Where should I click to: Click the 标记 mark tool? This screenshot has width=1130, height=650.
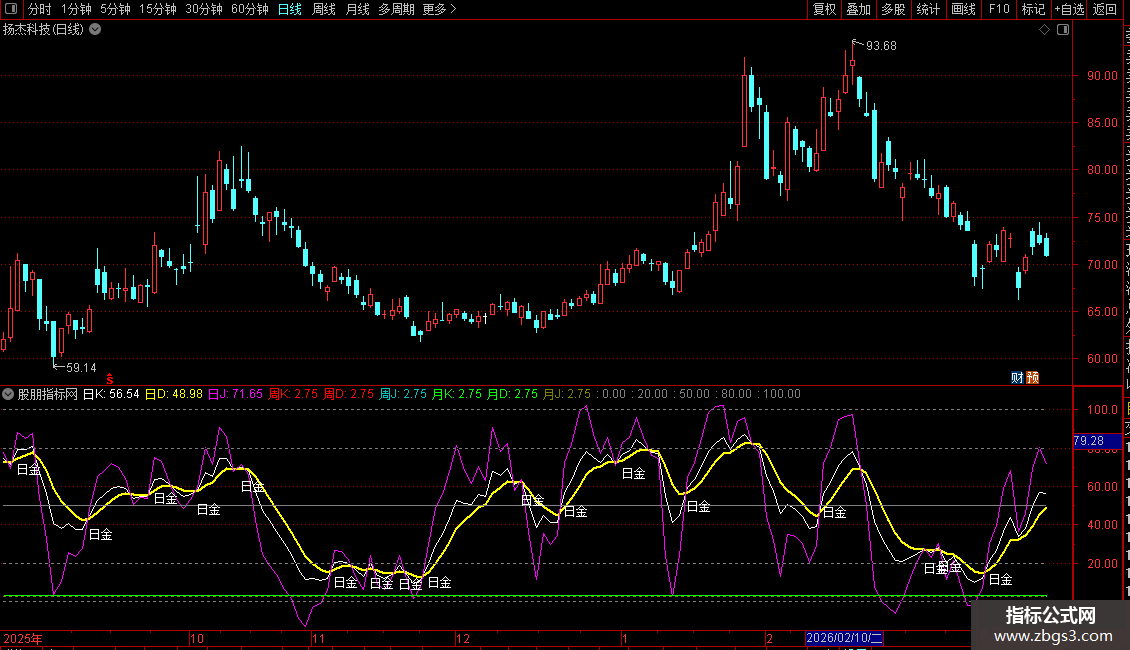[x=1033, y=10]
